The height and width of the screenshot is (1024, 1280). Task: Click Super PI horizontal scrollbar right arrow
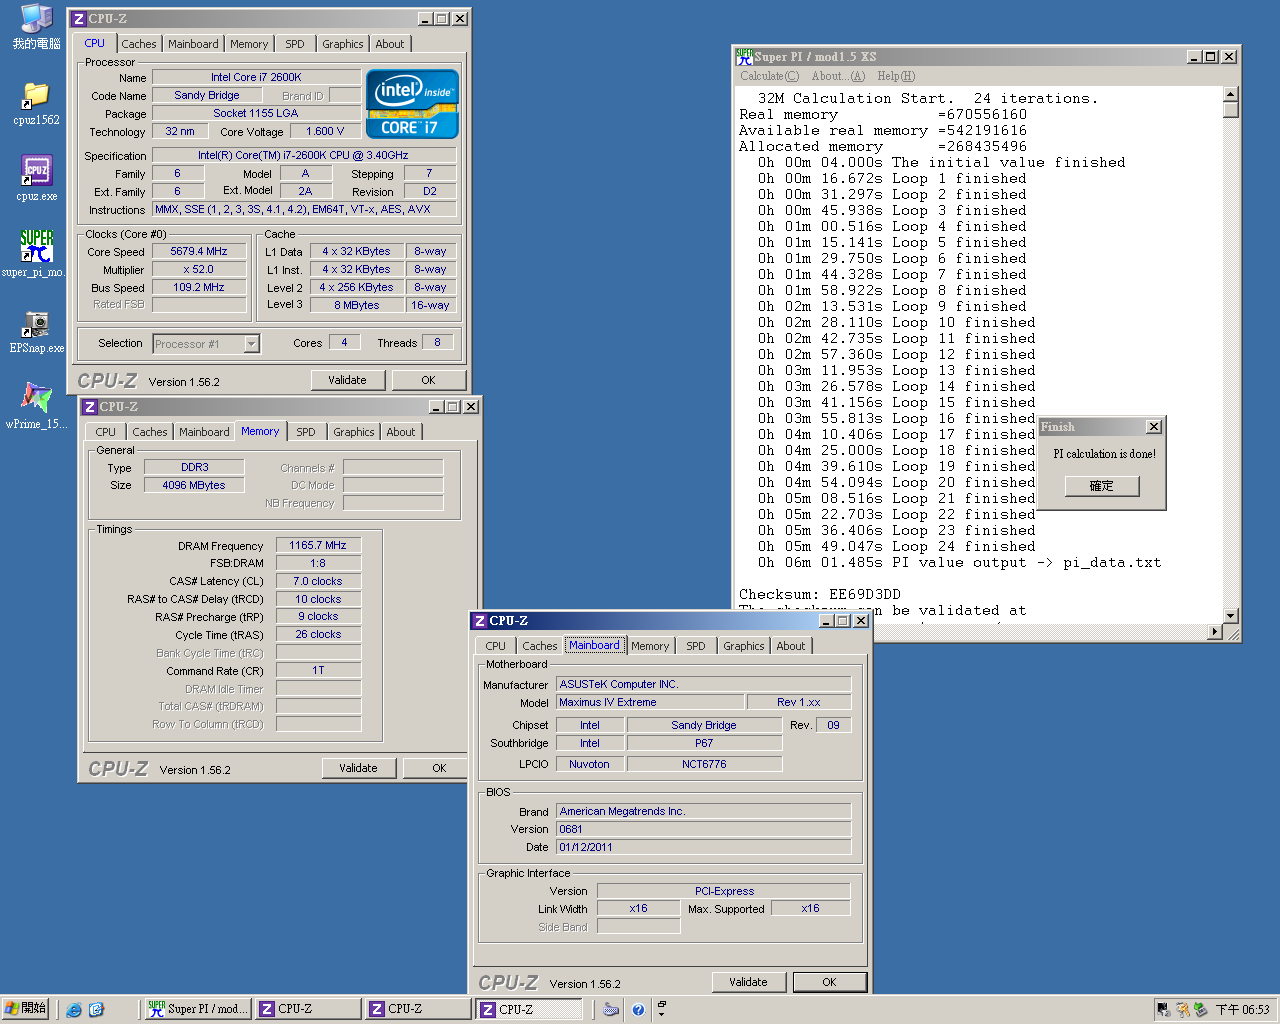point(1215,632)
